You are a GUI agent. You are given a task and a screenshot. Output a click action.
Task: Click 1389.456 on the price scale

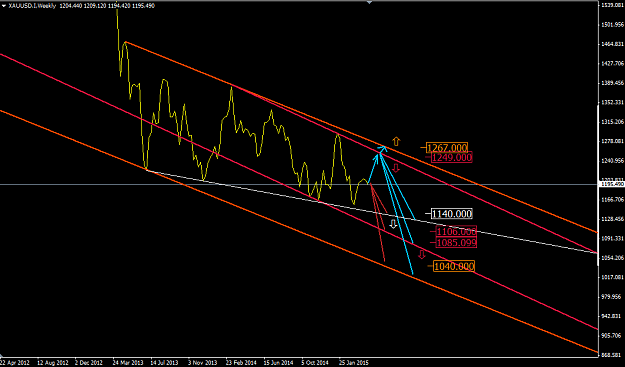[x=613, y=83]
